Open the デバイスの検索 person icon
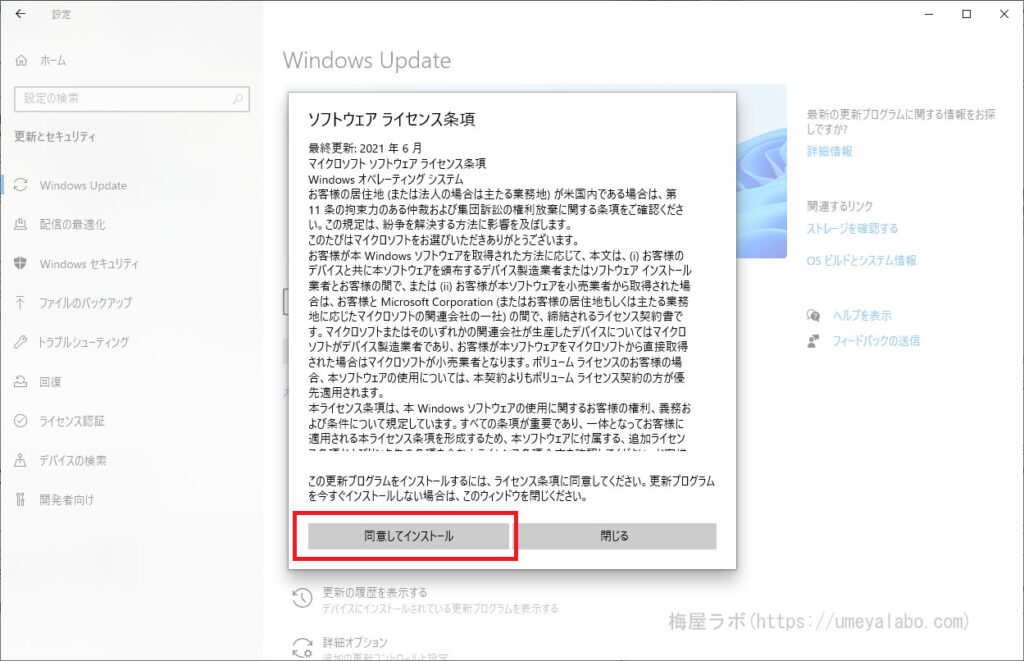The image size is (1024, 661). (x=21, y=460)
